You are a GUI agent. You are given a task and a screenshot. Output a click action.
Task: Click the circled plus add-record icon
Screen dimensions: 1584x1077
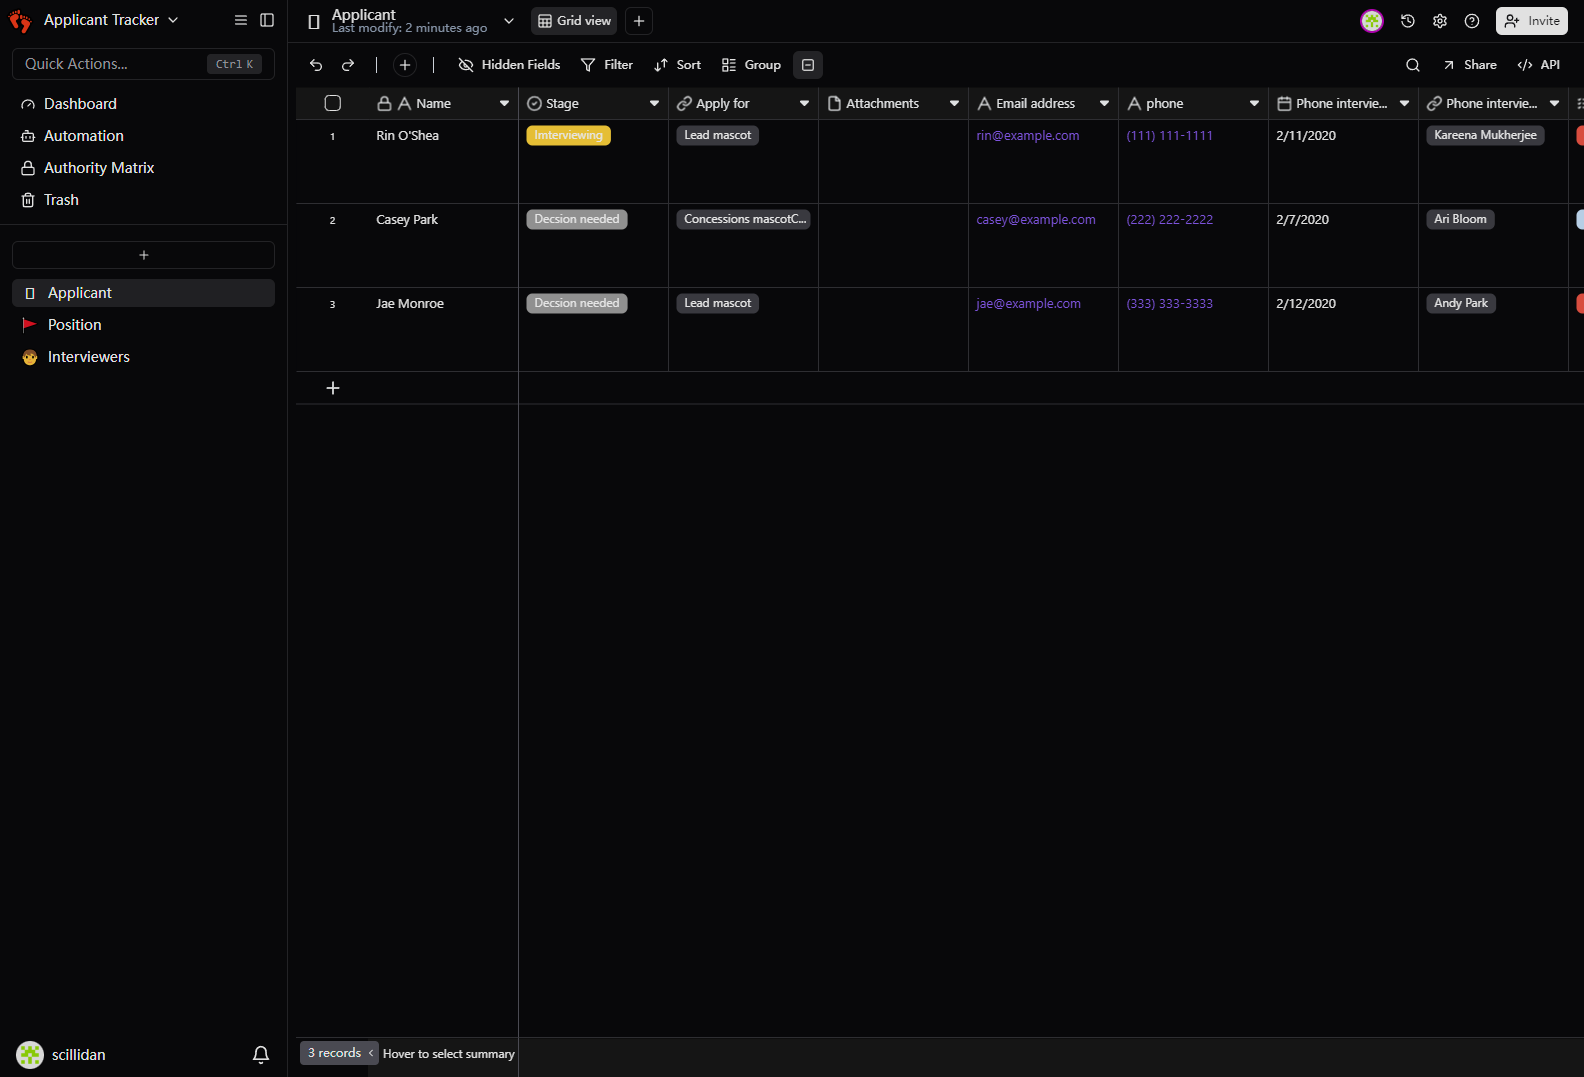coord(405,65)
